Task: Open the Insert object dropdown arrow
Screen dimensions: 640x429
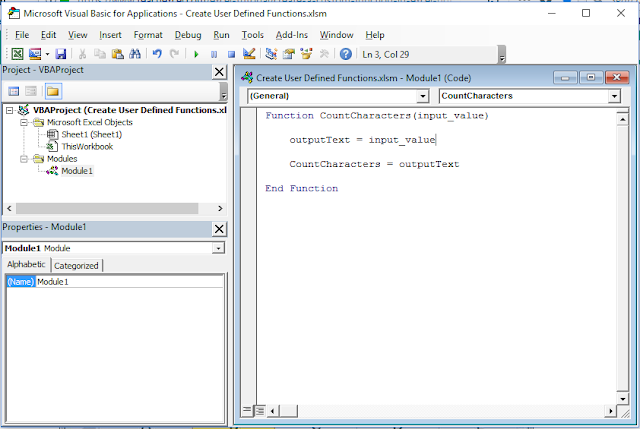Action: 47,54
